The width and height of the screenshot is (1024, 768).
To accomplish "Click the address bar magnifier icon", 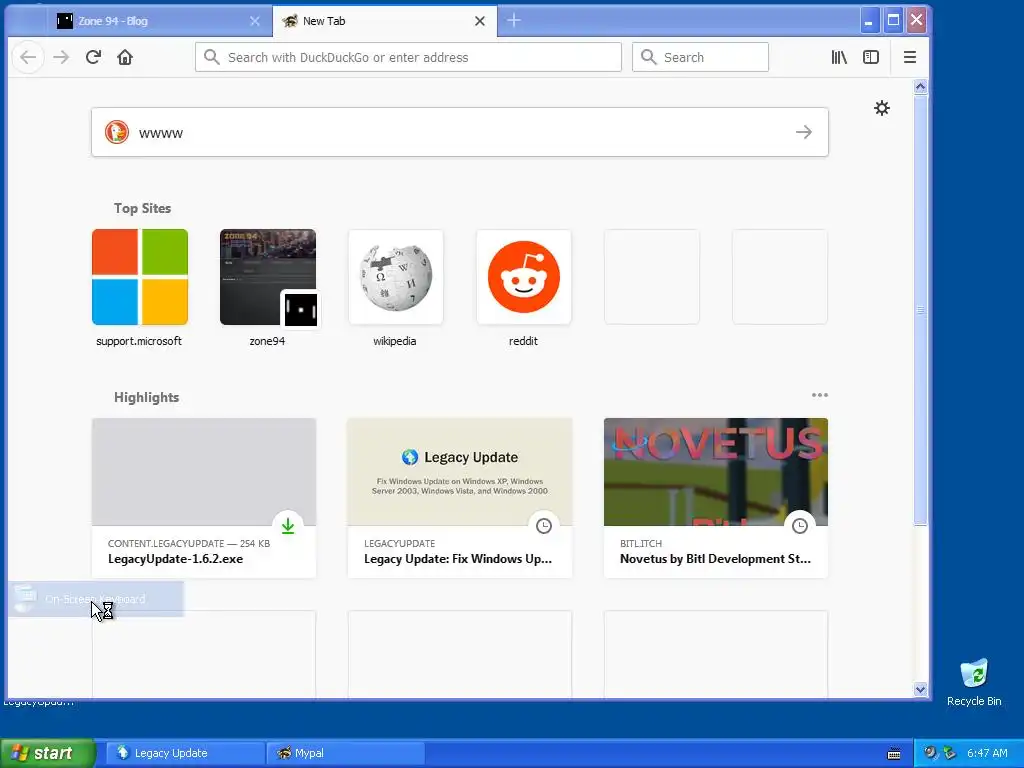I will pyautogui.click(x=212, y=57).
